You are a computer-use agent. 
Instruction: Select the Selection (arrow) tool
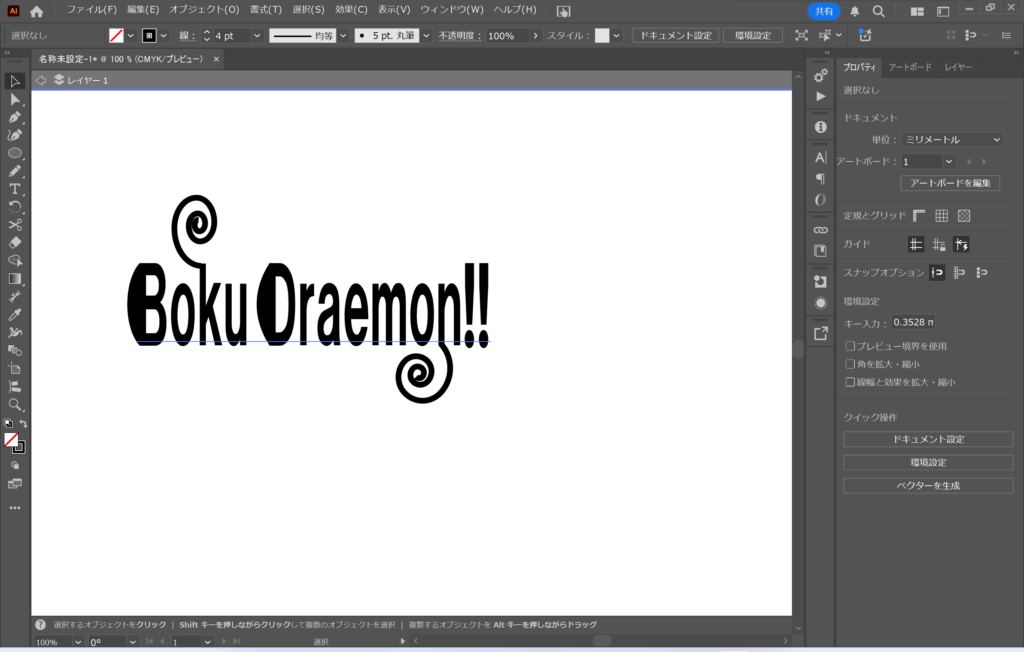14,81
